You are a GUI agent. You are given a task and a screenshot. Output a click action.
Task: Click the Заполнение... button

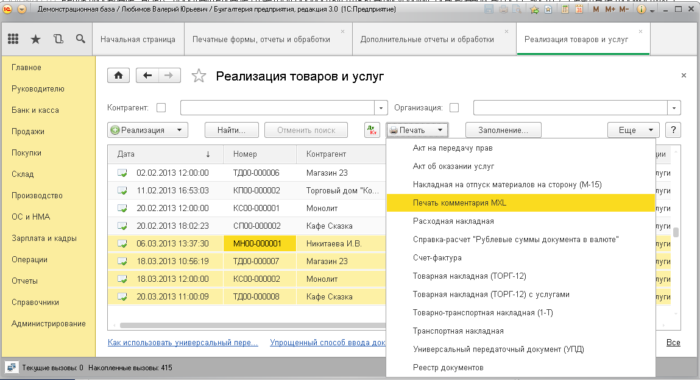503,130
